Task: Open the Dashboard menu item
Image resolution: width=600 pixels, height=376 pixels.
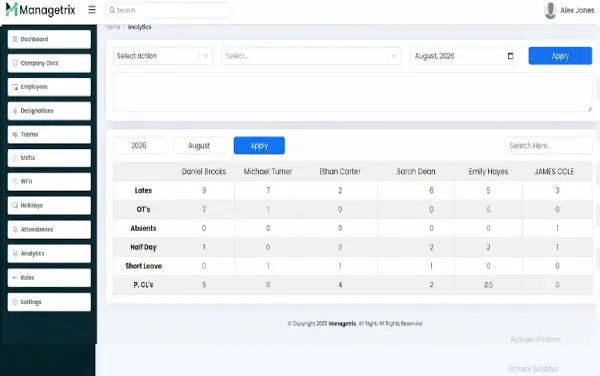Action: (x=49, y=39)
